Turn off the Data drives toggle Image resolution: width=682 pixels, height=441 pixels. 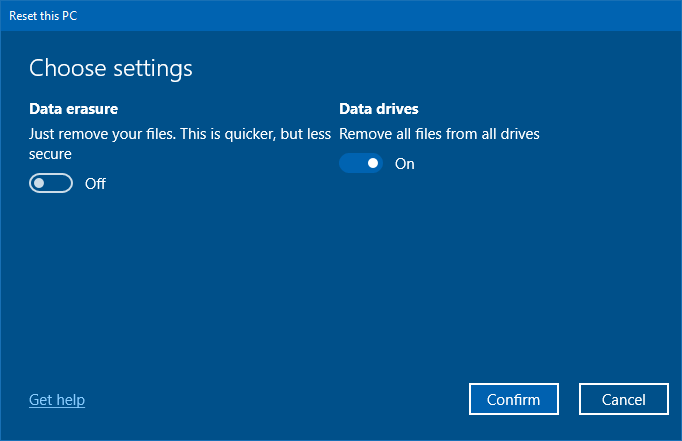pyautogui.click(x=361, y=164)
